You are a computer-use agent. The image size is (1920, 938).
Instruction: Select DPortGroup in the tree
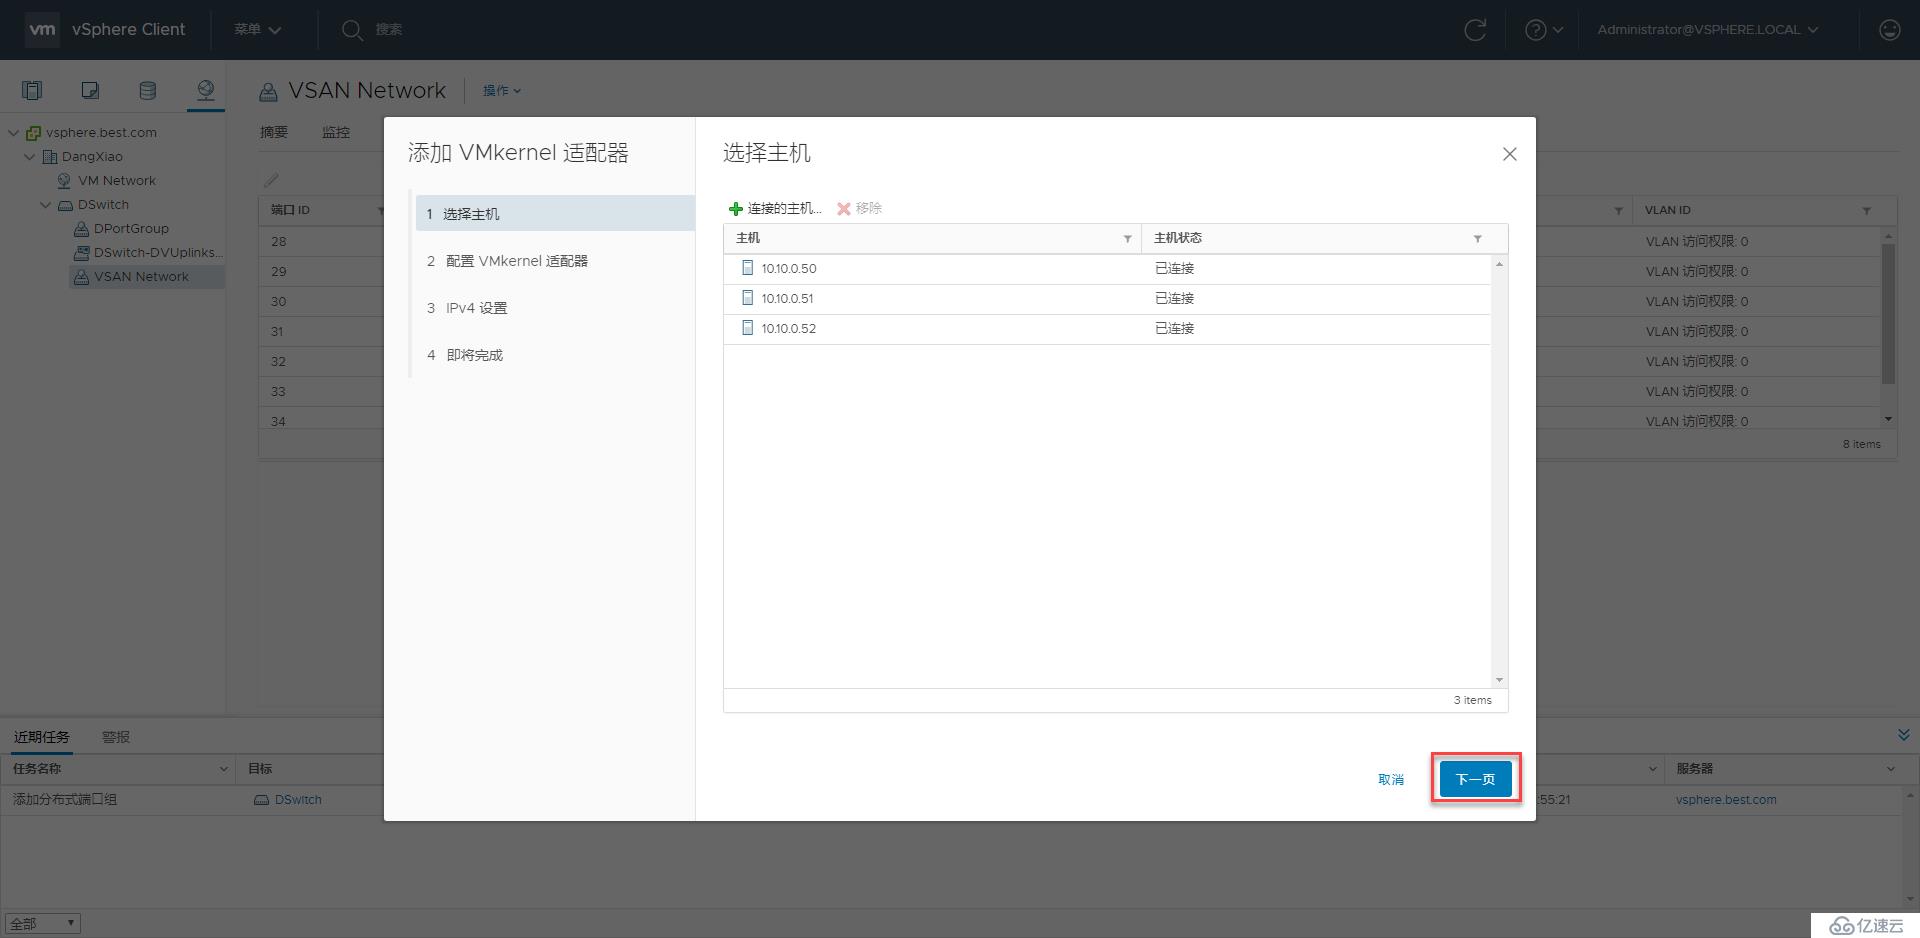131,229
